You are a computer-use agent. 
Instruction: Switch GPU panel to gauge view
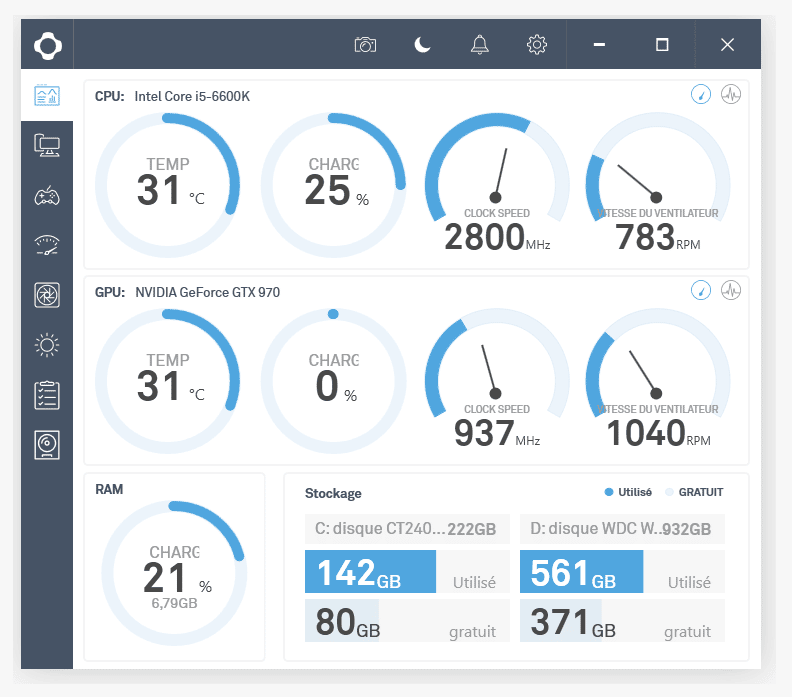click(x=702, y=290)
